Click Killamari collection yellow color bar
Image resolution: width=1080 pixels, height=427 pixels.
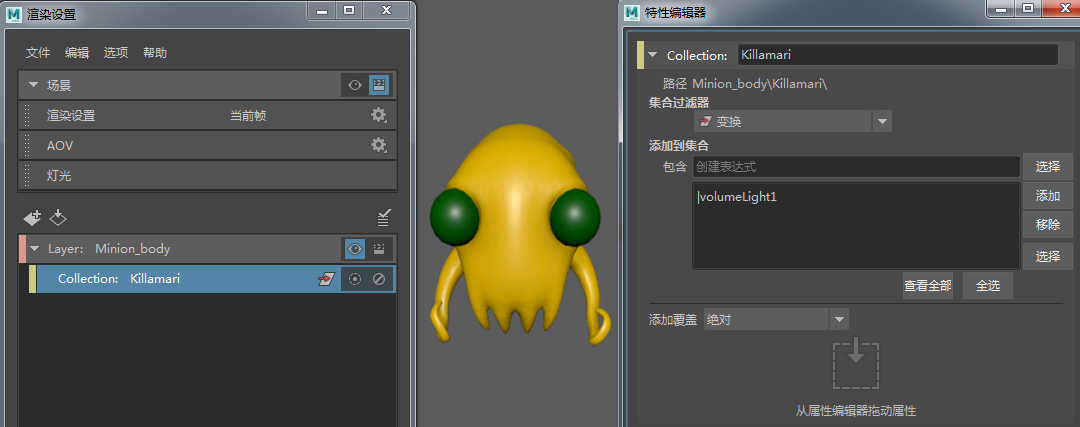pos(32,280)
